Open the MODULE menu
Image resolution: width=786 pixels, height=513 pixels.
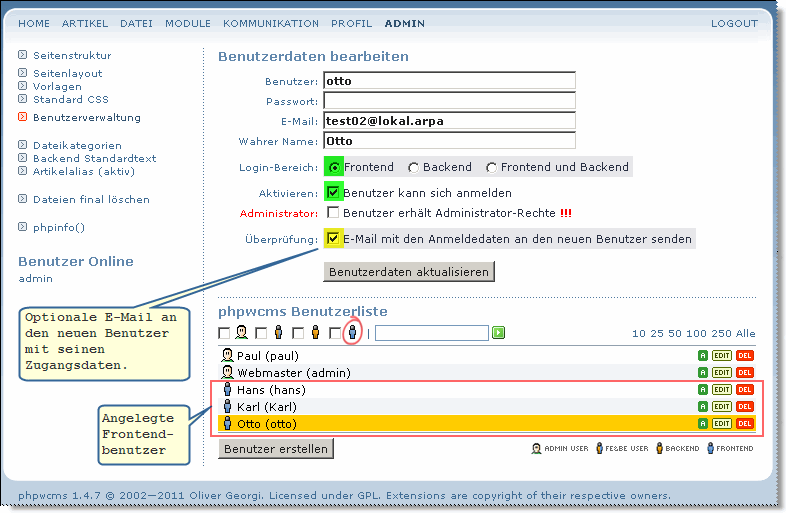click(x=188, y=23)
